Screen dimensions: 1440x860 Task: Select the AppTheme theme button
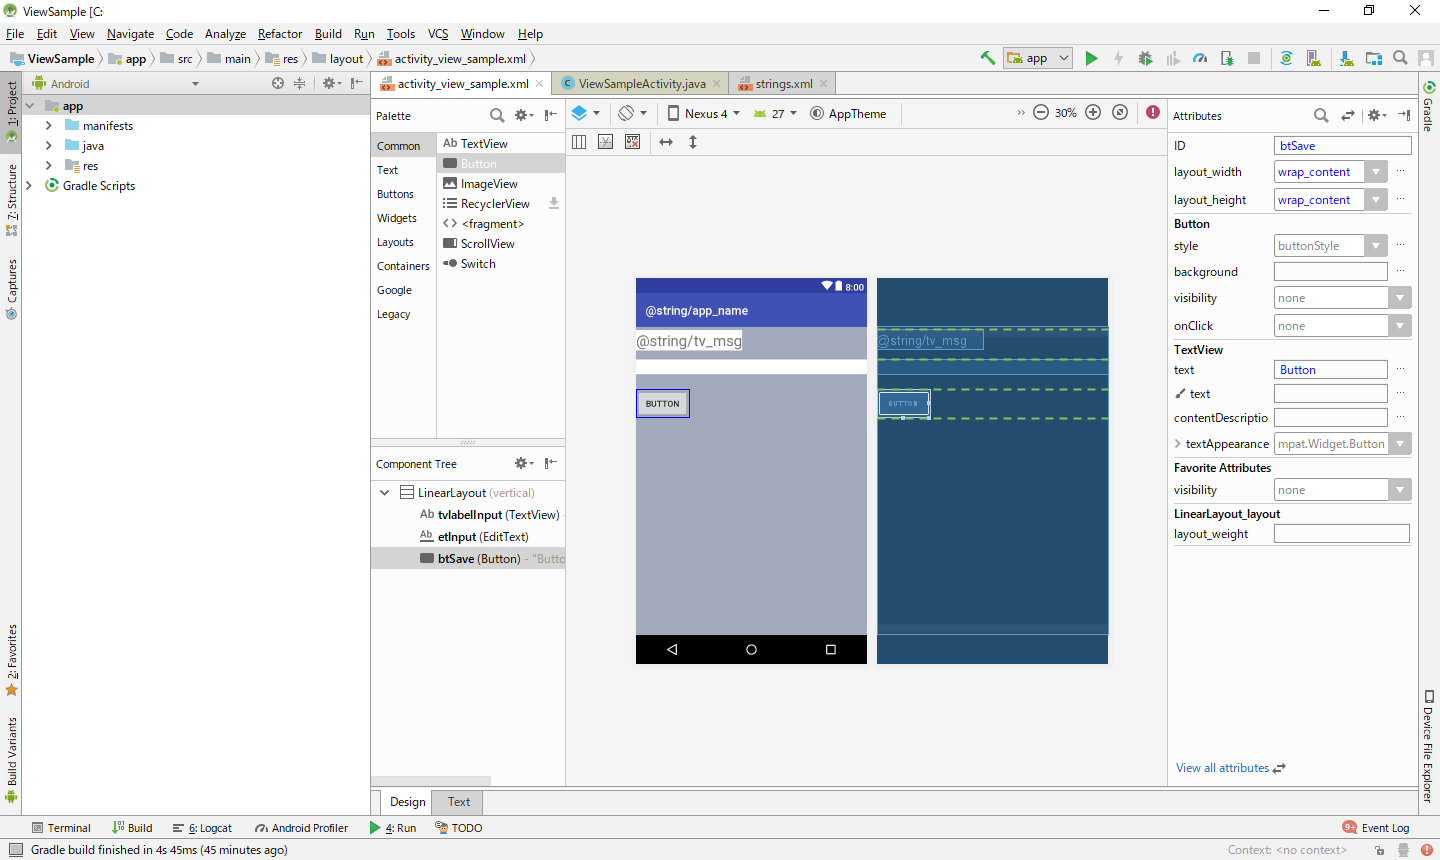click(849, 114)
